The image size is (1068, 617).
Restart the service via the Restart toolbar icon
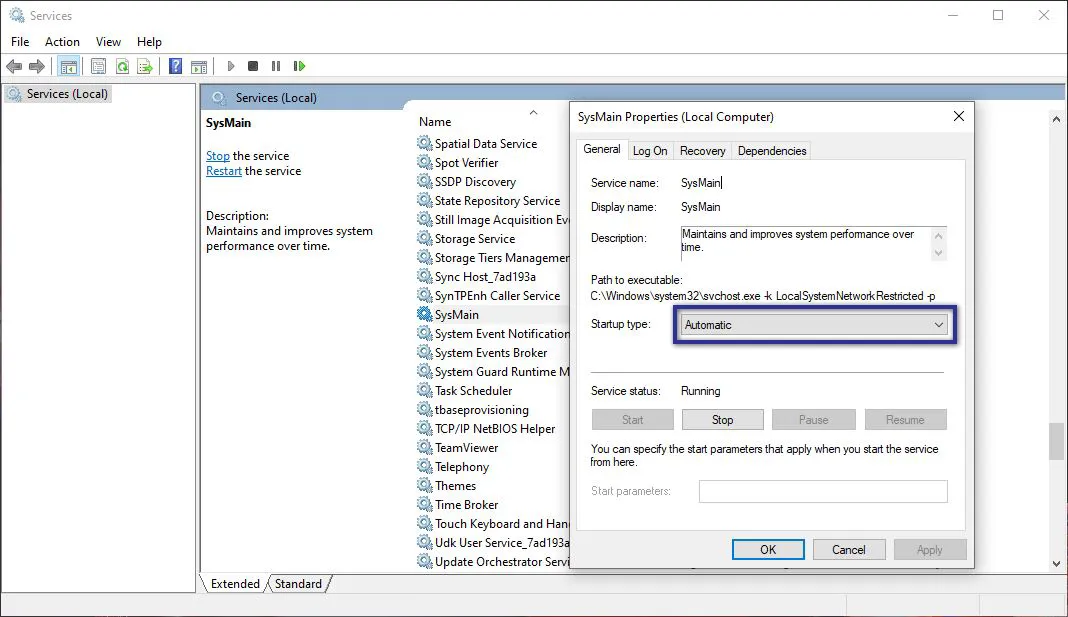click(x=299, y=66)
